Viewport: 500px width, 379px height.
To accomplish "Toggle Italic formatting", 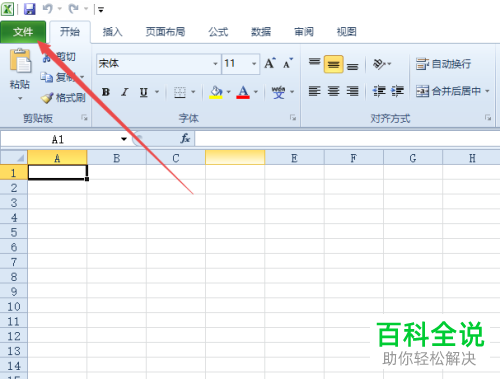I will pos(125,92).
